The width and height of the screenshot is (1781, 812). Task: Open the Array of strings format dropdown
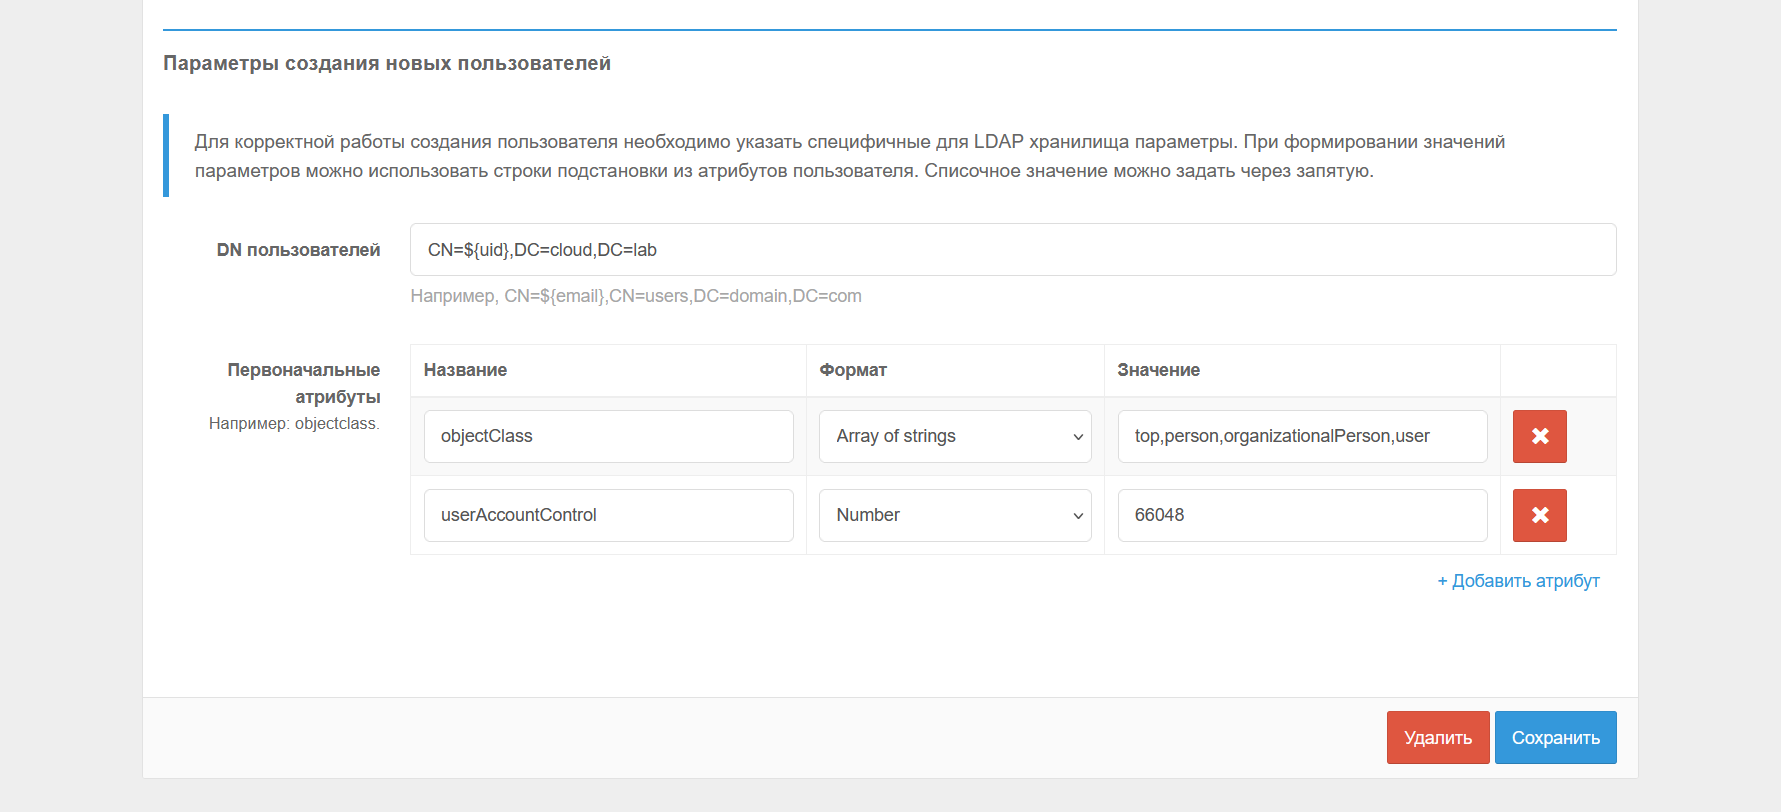955,436
